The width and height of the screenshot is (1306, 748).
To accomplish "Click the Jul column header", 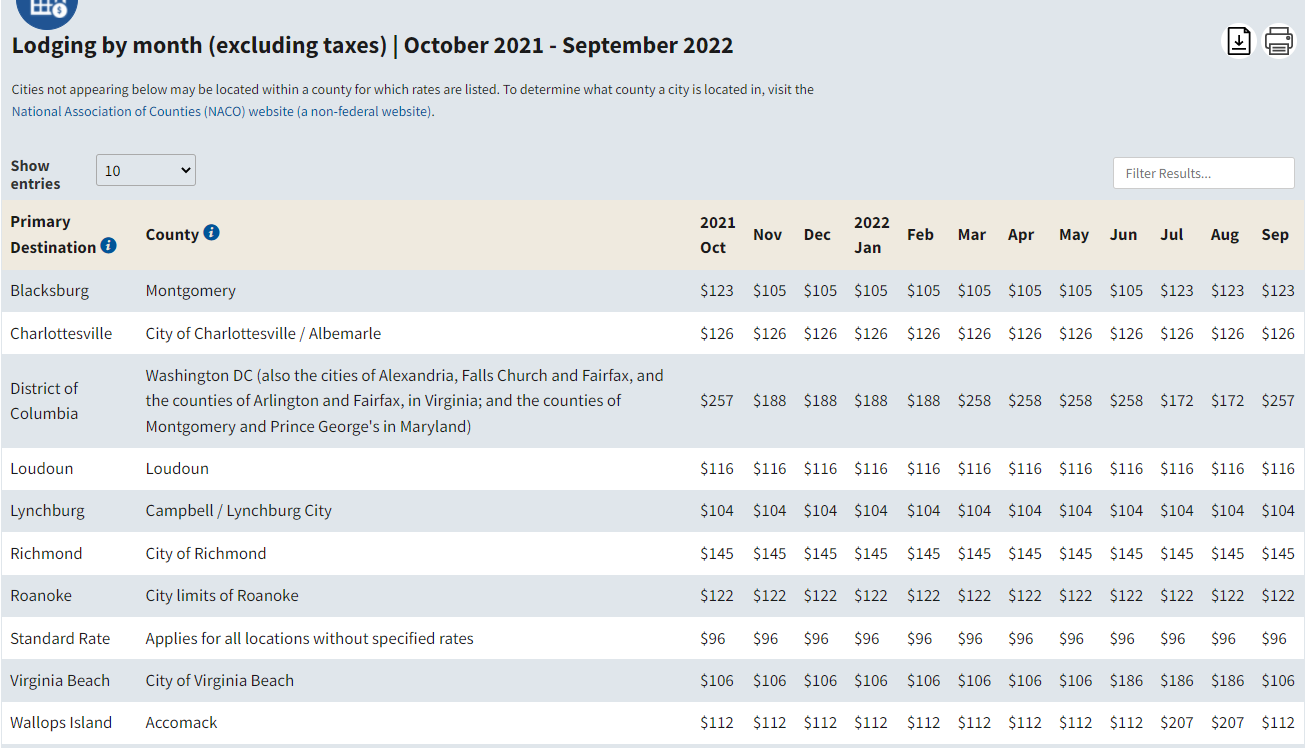I will tap(1171, 234).
